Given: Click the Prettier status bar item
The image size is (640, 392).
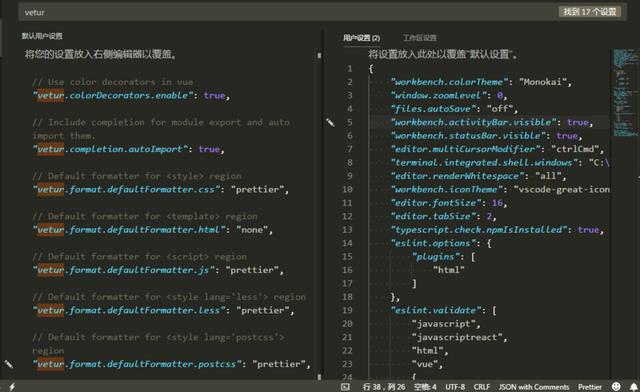Looking at the screenshot, I should click(590, 387).
